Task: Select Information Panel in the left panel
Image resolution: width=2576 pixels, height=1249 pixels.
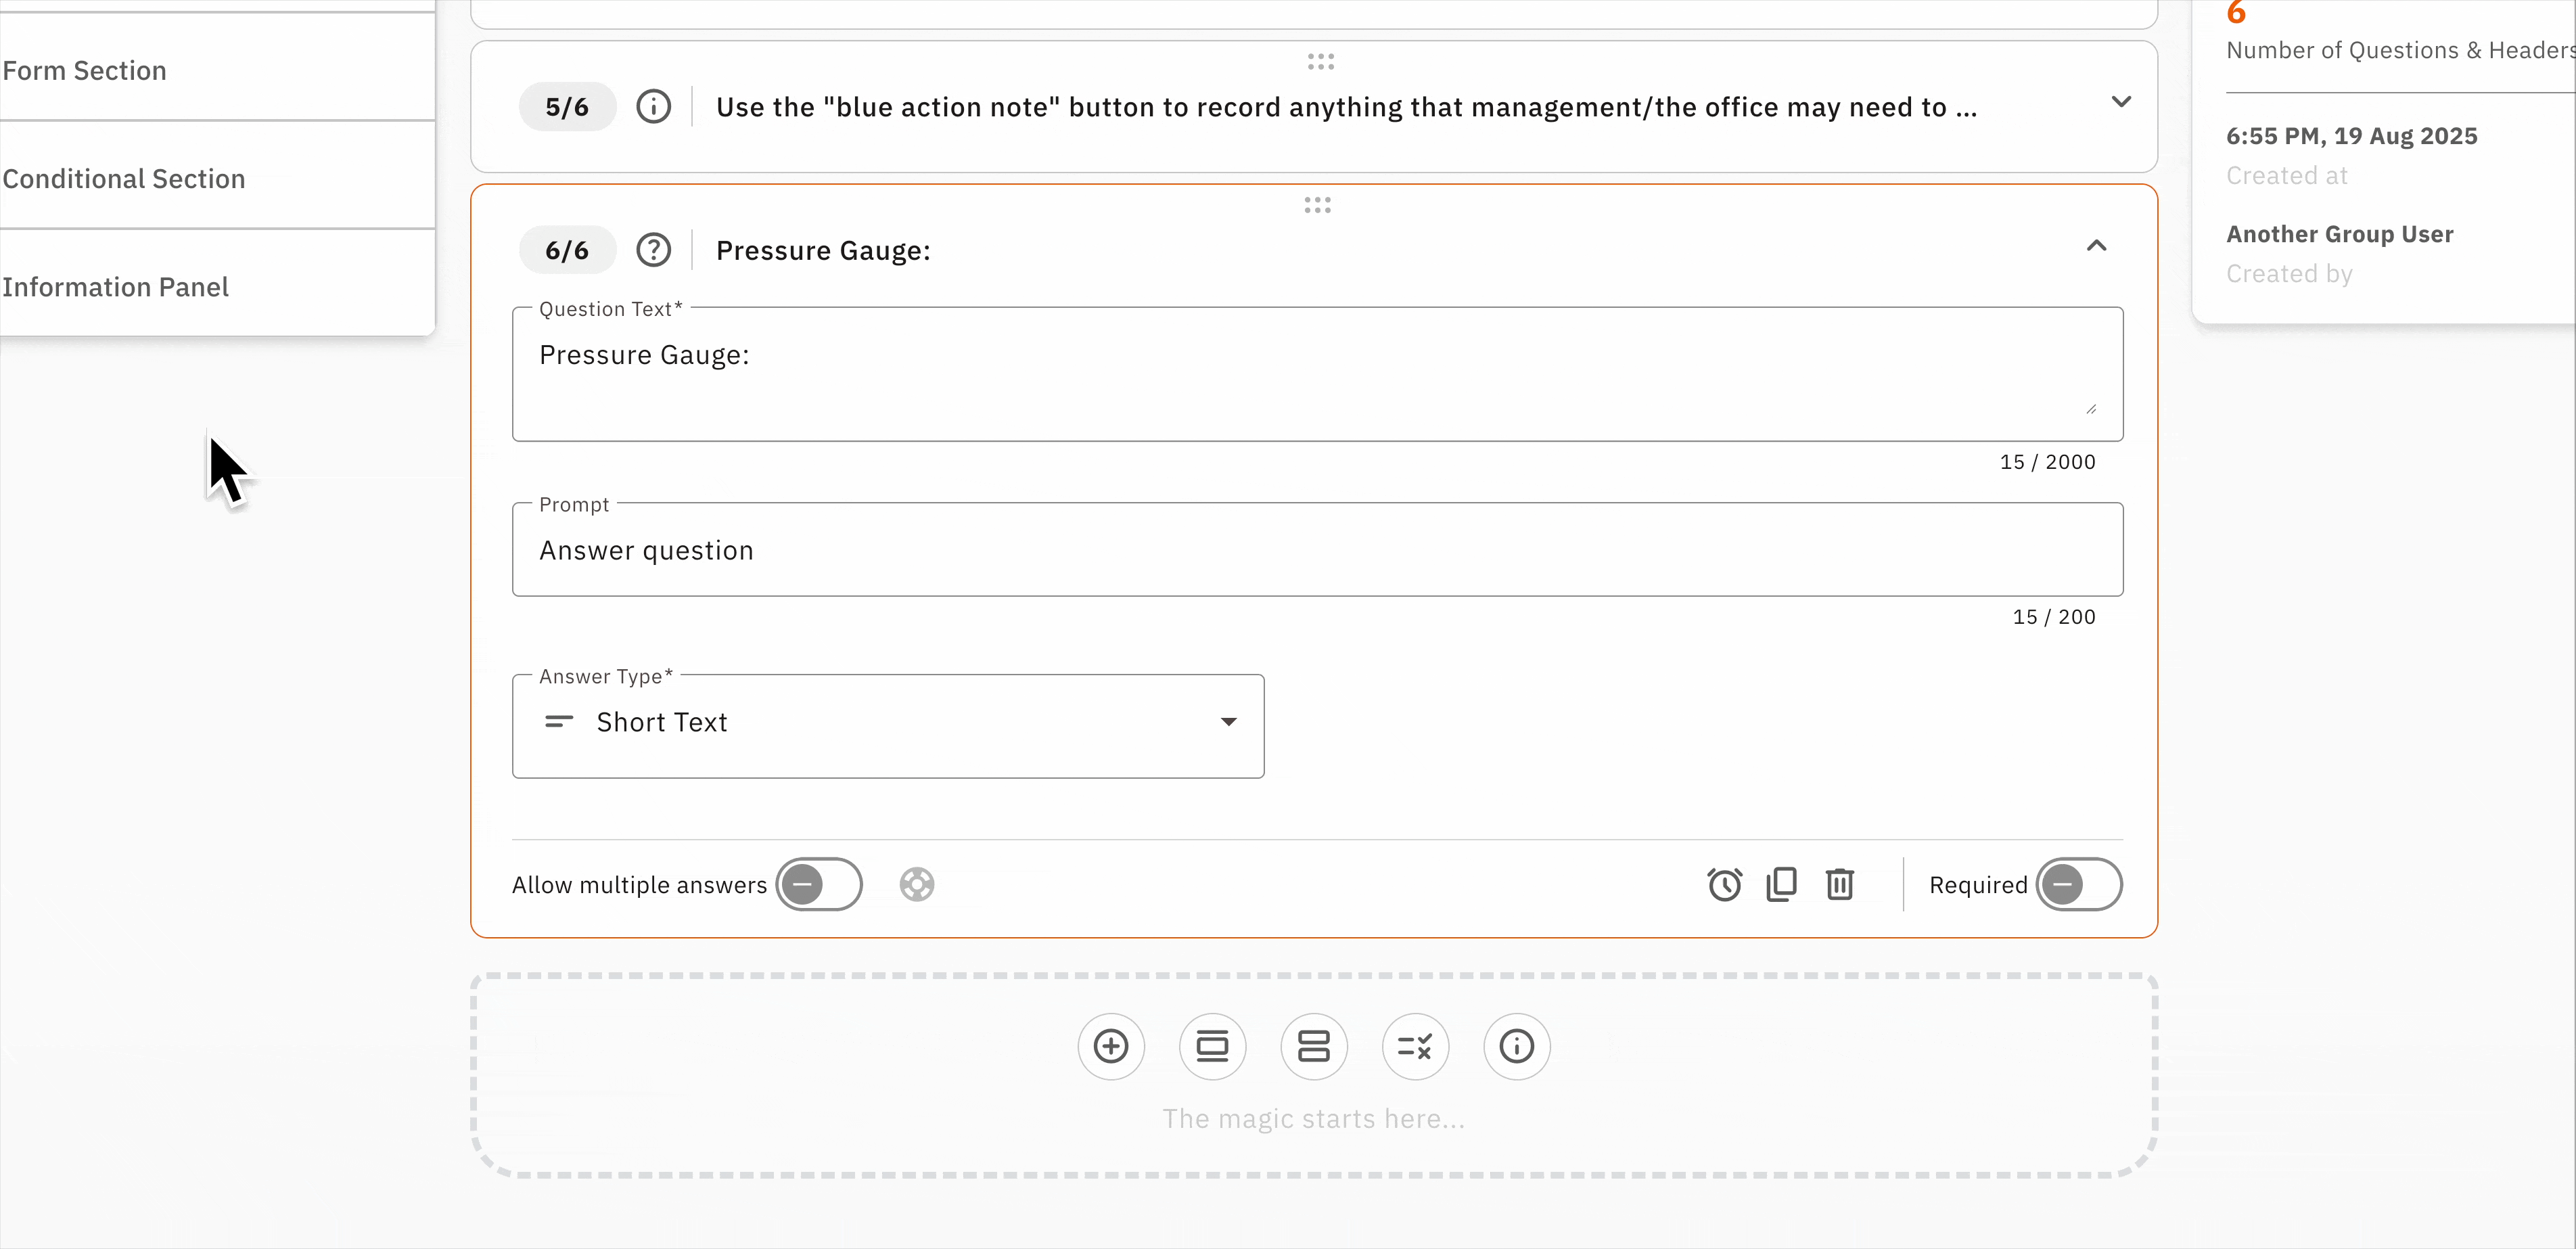Action: [x=115, y=287]
